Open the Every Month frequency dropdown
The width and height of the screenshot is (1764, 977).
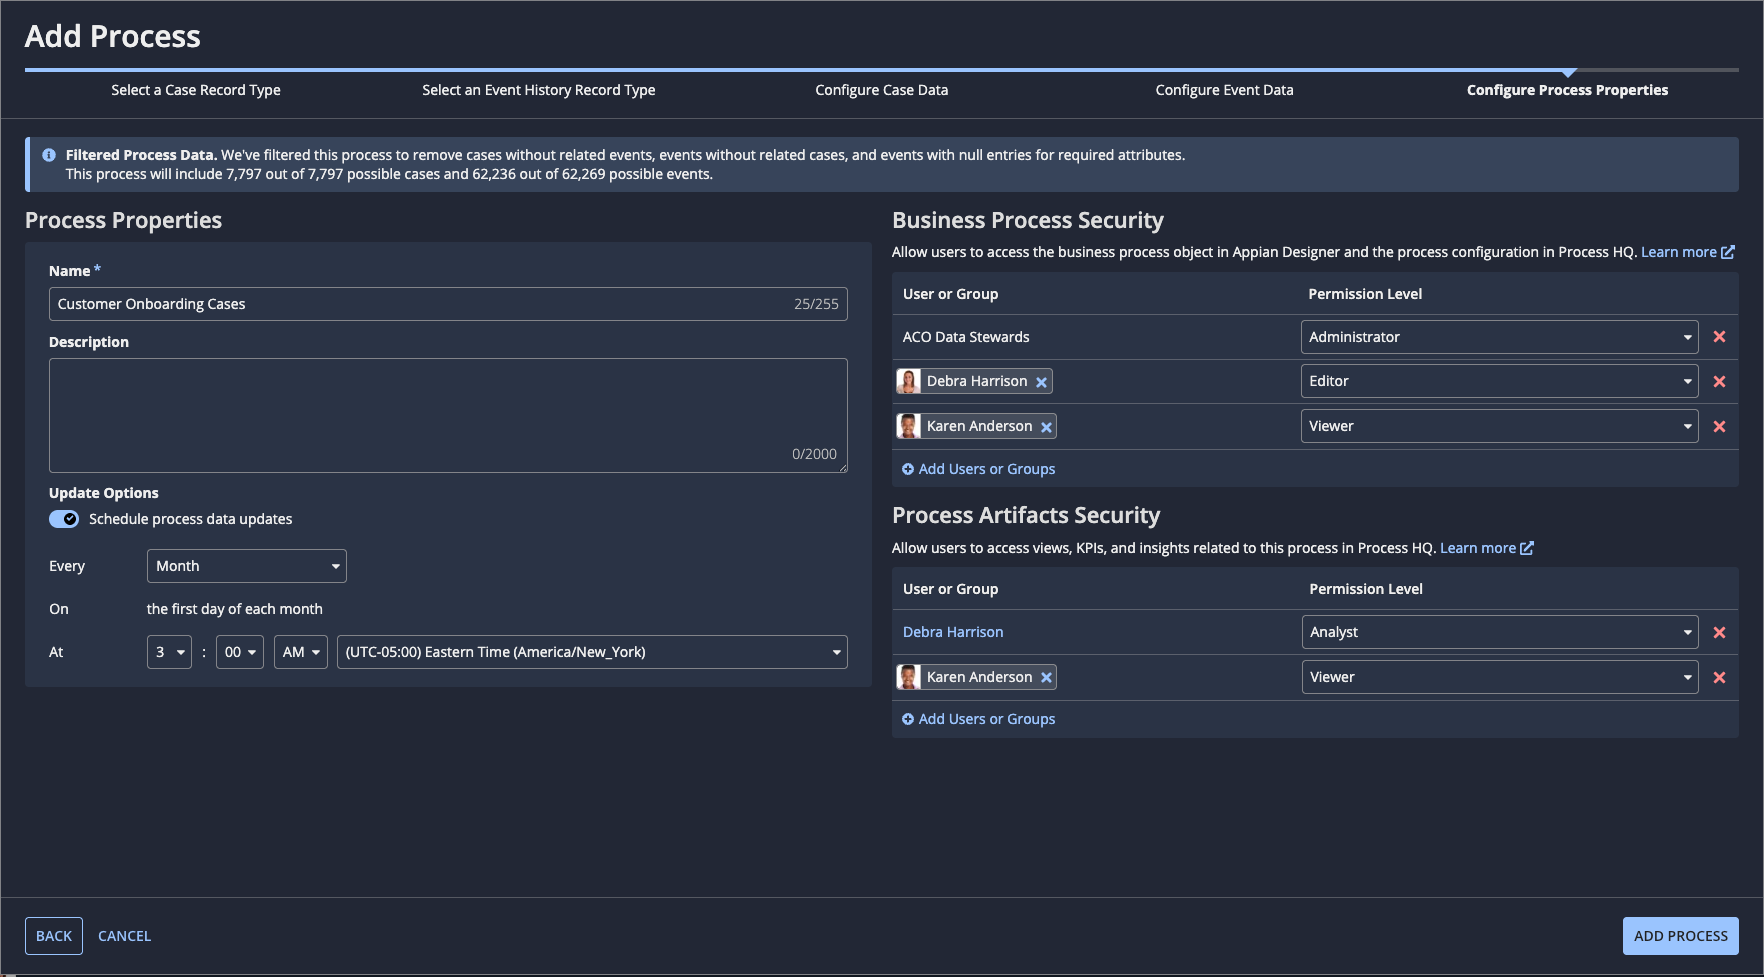(x=247, y=566)
